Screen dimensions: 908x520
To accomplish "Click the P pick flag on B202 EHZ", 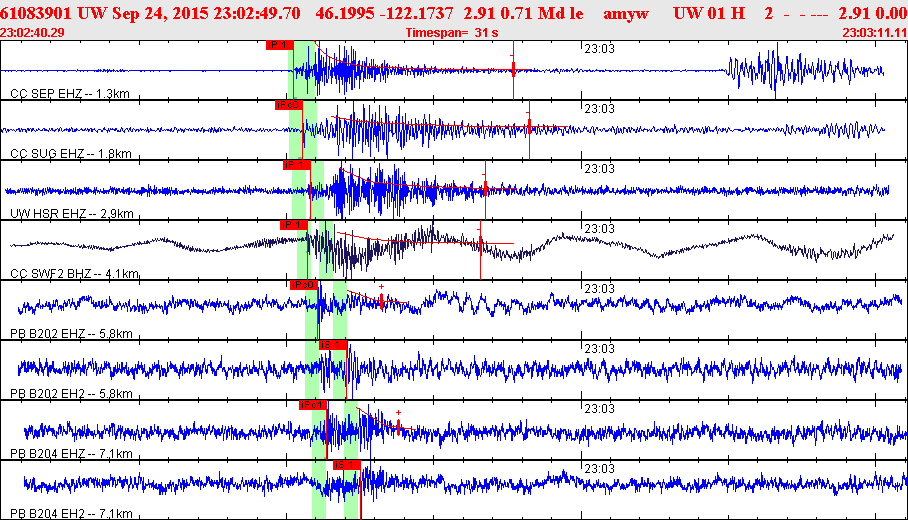I will [x=304, y=285].
